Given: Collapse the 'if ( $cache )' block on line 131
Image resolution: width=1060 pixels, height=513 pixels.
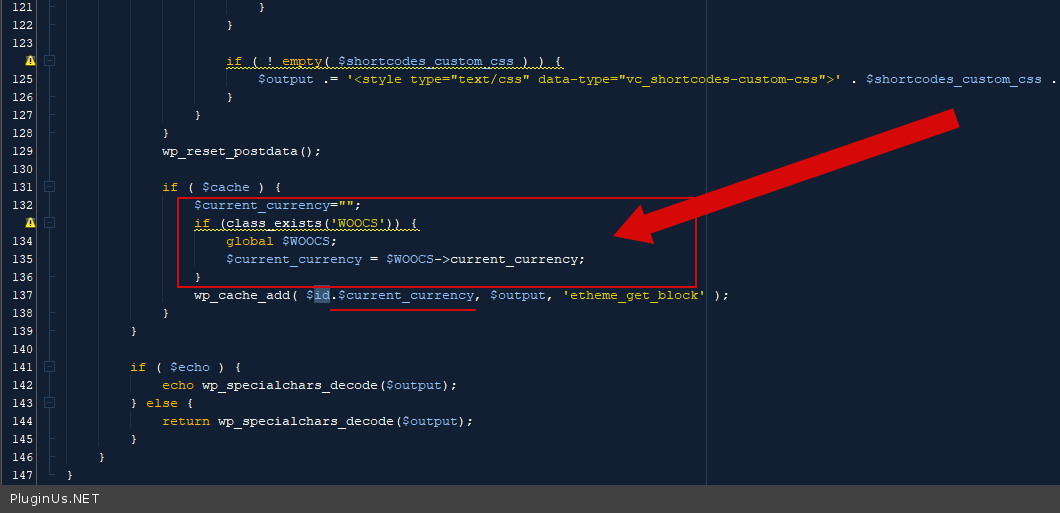Looking at the screenshot, I should 49,187.
